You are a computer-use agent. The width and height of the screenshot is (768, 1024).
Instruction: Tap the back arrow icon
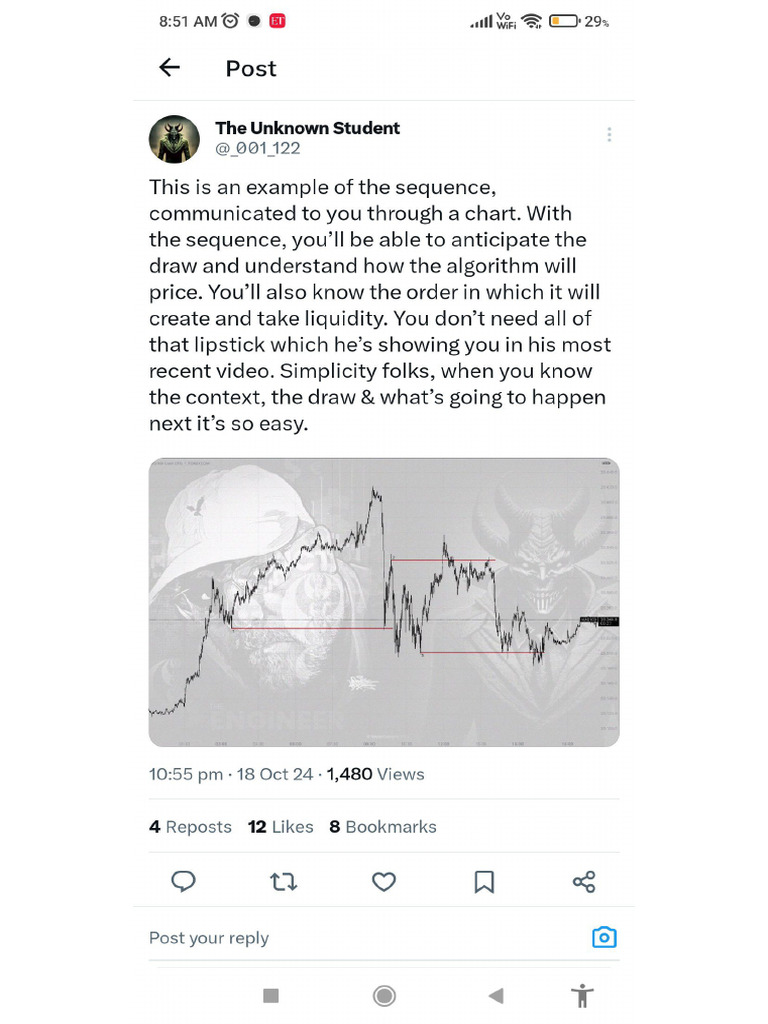pos(170,68)
